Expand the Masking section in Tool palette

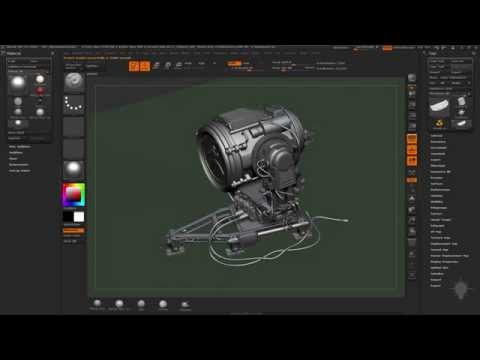(x=436, y=196)
